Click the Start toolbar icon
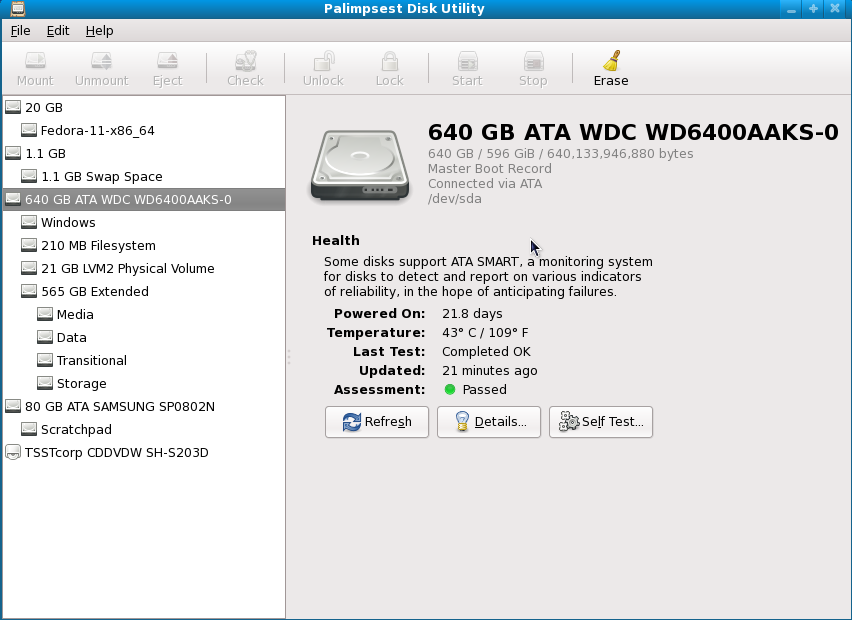This screenshot has width=852, height=620. [467, 61]
